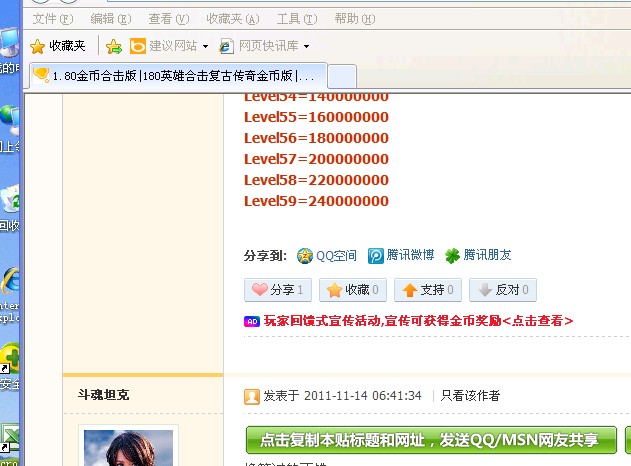Click the 支持 up-arrow button

coord(428,290)
